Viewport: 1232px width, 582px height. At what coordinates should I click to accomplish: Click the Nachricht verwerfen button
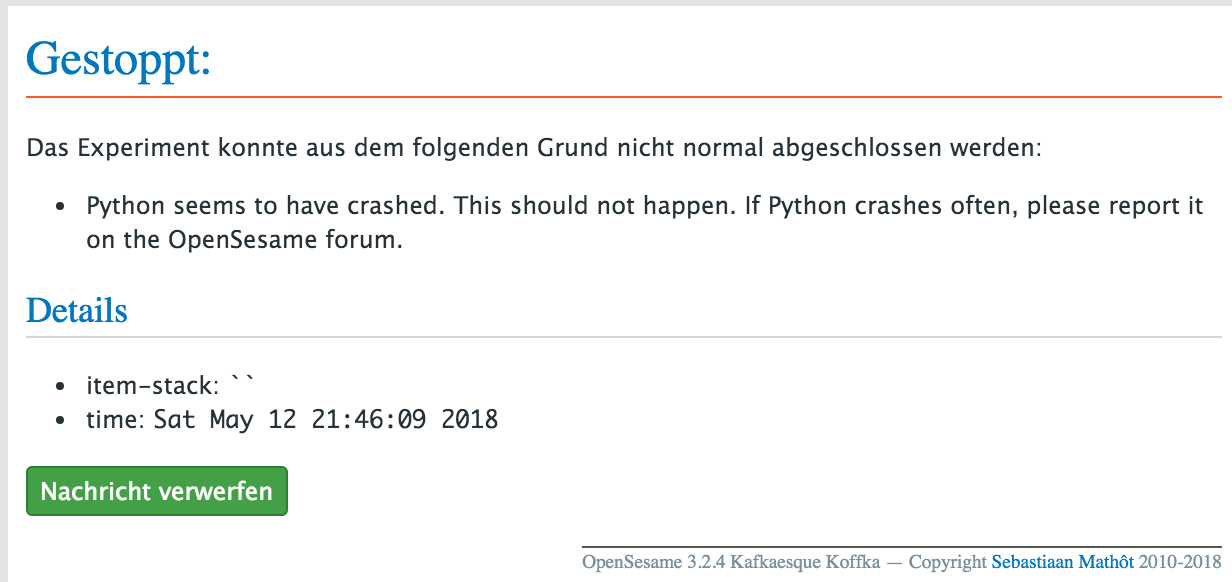[x=157, y=491]
